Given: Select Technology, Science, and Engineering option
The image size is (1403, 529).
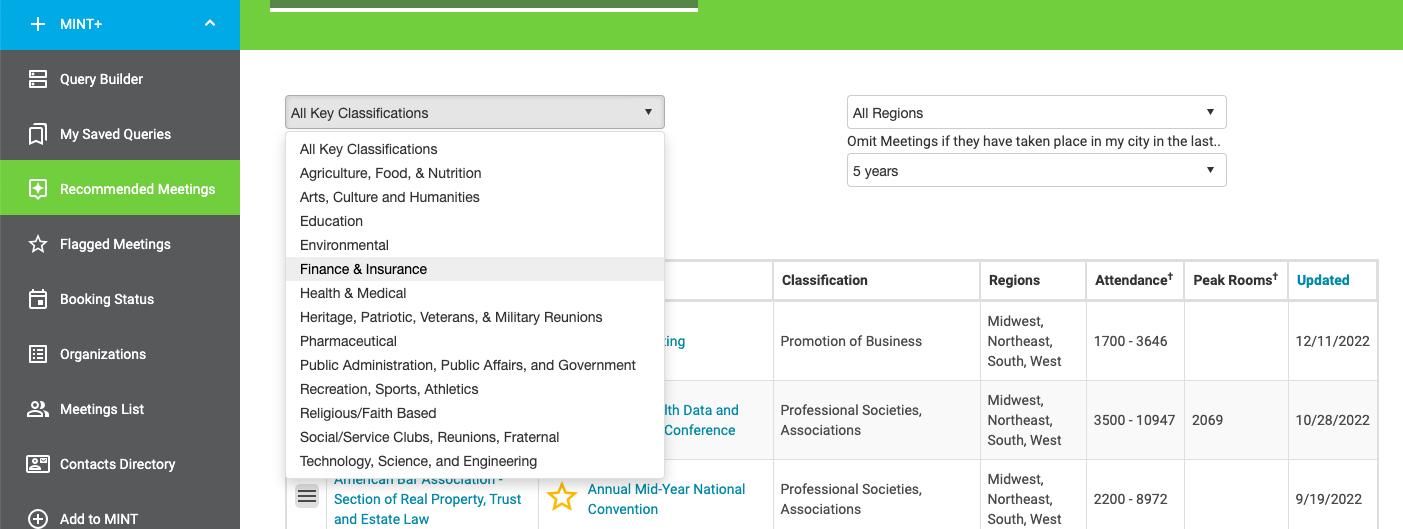Looking at the screenshot, I should 418,461.
